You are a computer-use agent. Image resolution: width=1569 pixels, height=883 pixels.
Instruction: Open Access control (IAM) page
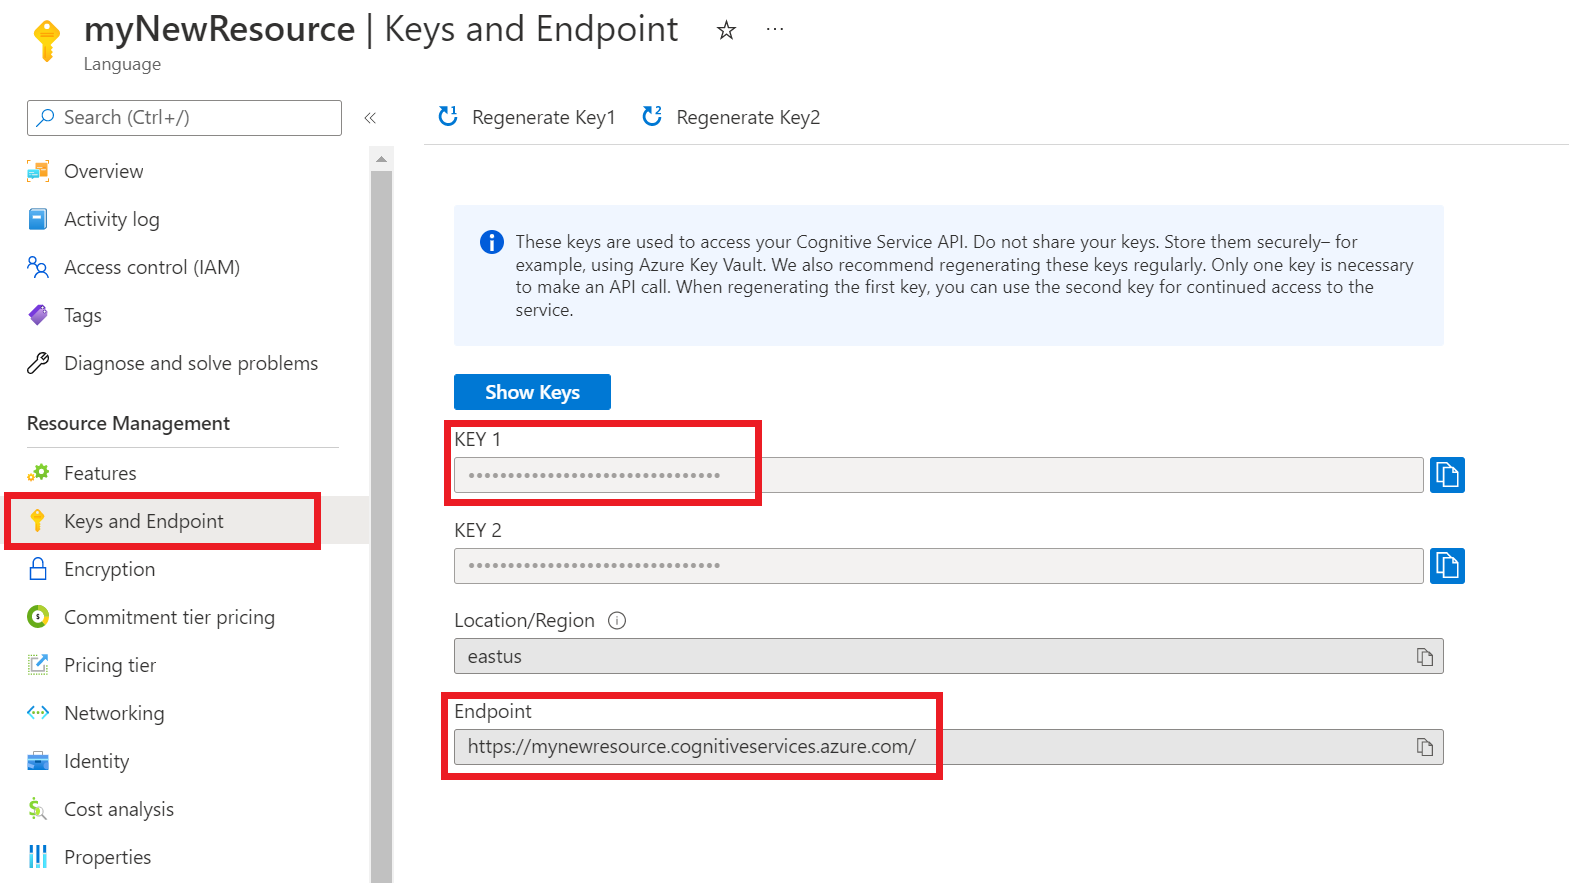click(x=151, y=267)
